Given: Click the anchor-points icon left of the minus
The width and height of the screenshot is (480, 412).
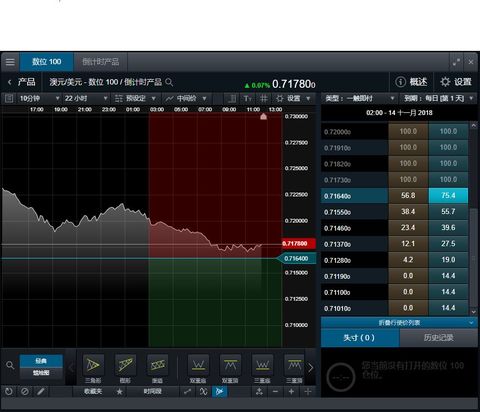Looking at the screenshot, I should click(259, 391).
